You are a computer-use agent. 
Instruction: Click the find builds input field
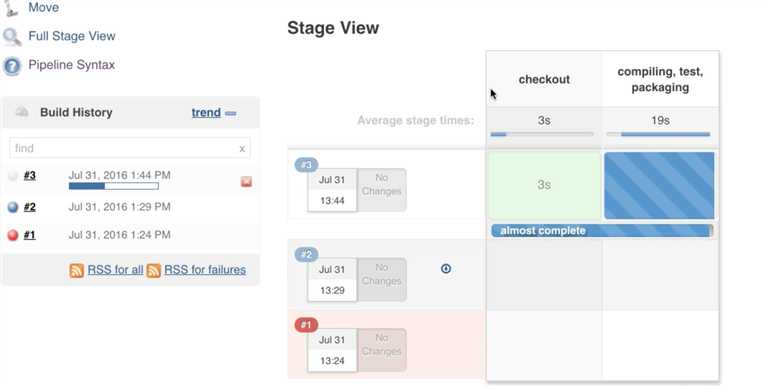[130, 148]
